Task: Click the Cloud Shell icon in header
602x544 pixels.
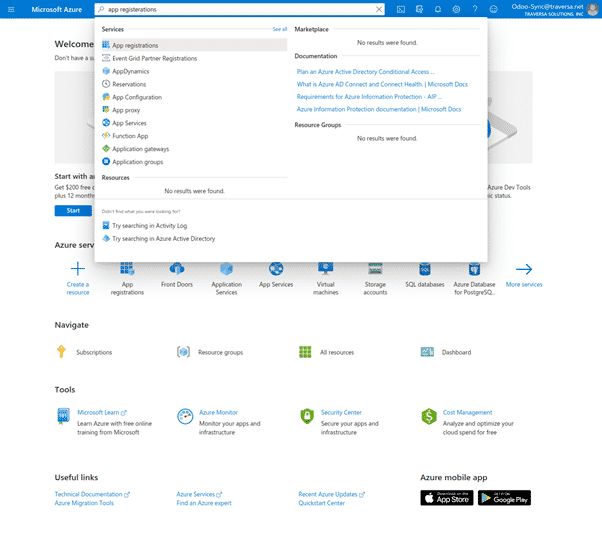Action: pos(400,9)
